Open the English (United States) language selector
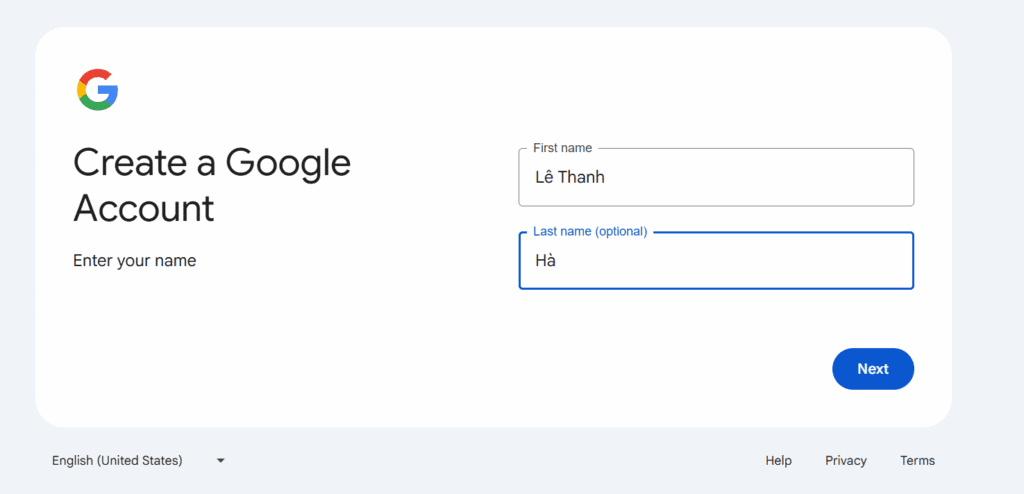 [x=118, y=461]
